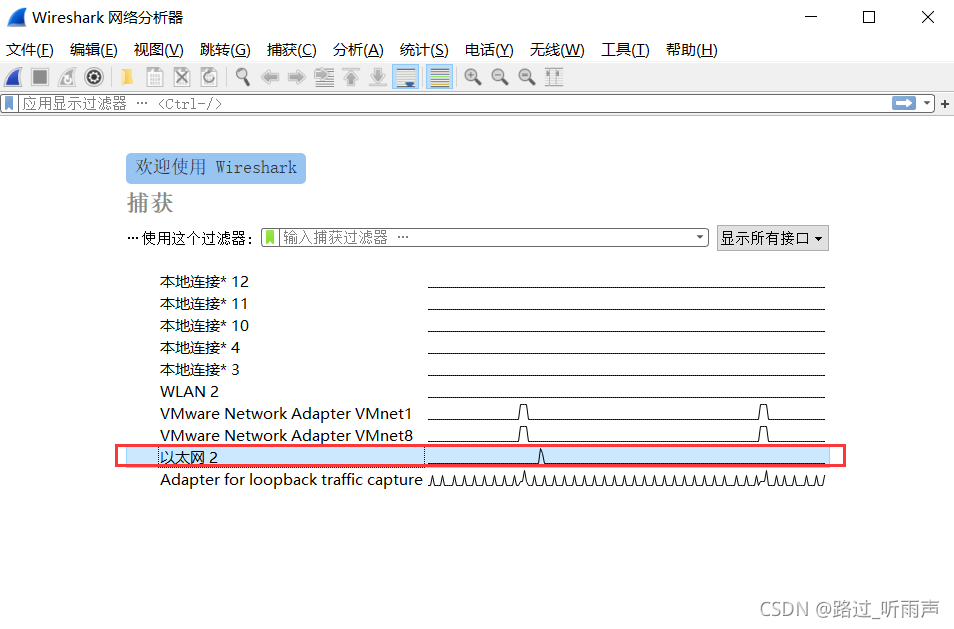Image resolution: width=954 pixels, height=629 pixels.
Task: Click 欢迎使用 Wireshark banner
Action: (x=216, y=168)
